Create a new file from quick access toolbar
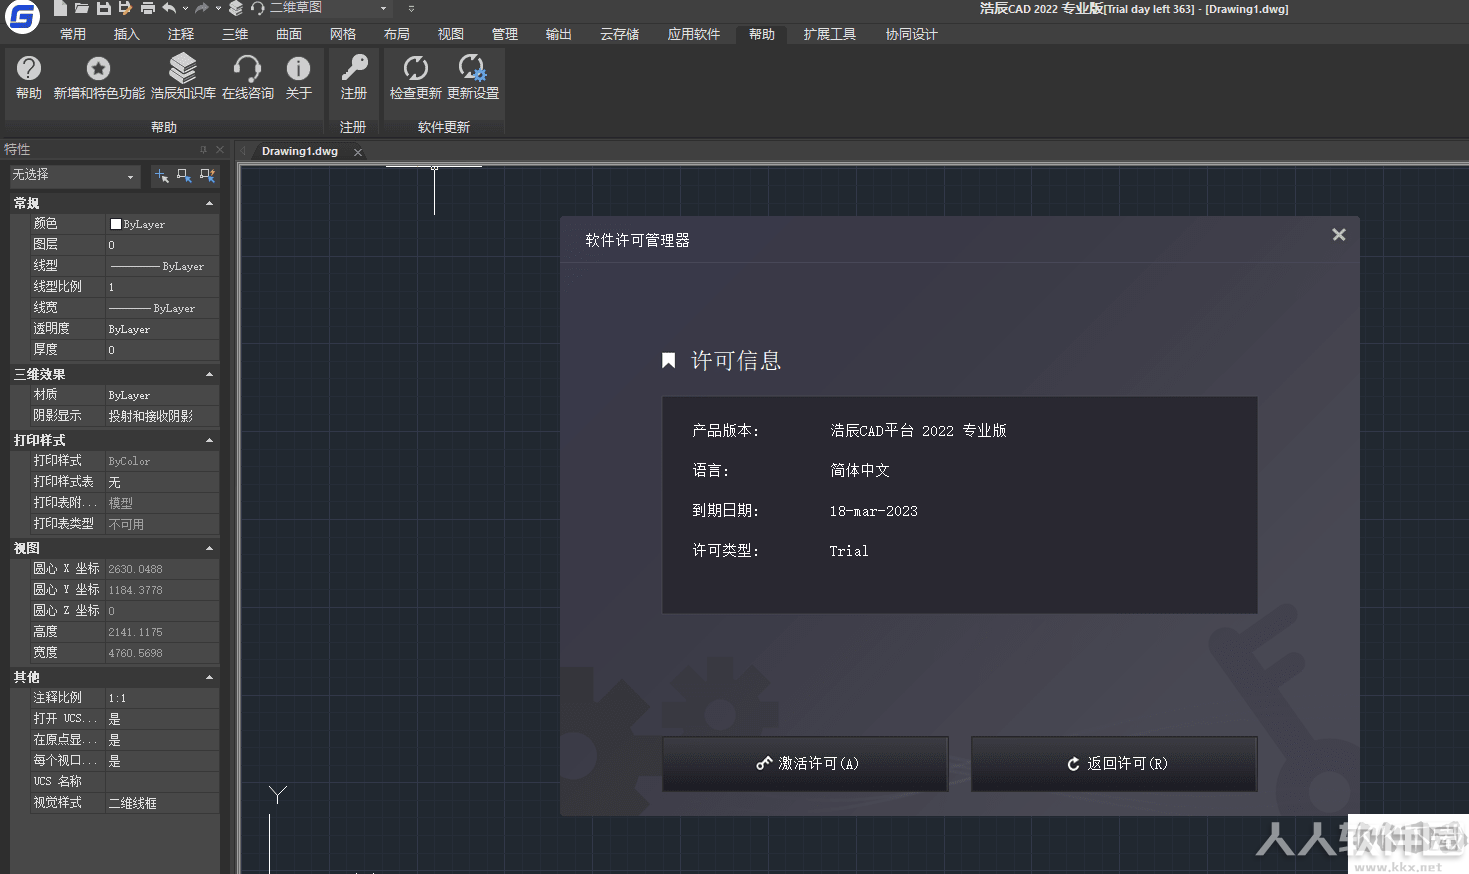1469x874 pixels. click(x=60, y=8)
